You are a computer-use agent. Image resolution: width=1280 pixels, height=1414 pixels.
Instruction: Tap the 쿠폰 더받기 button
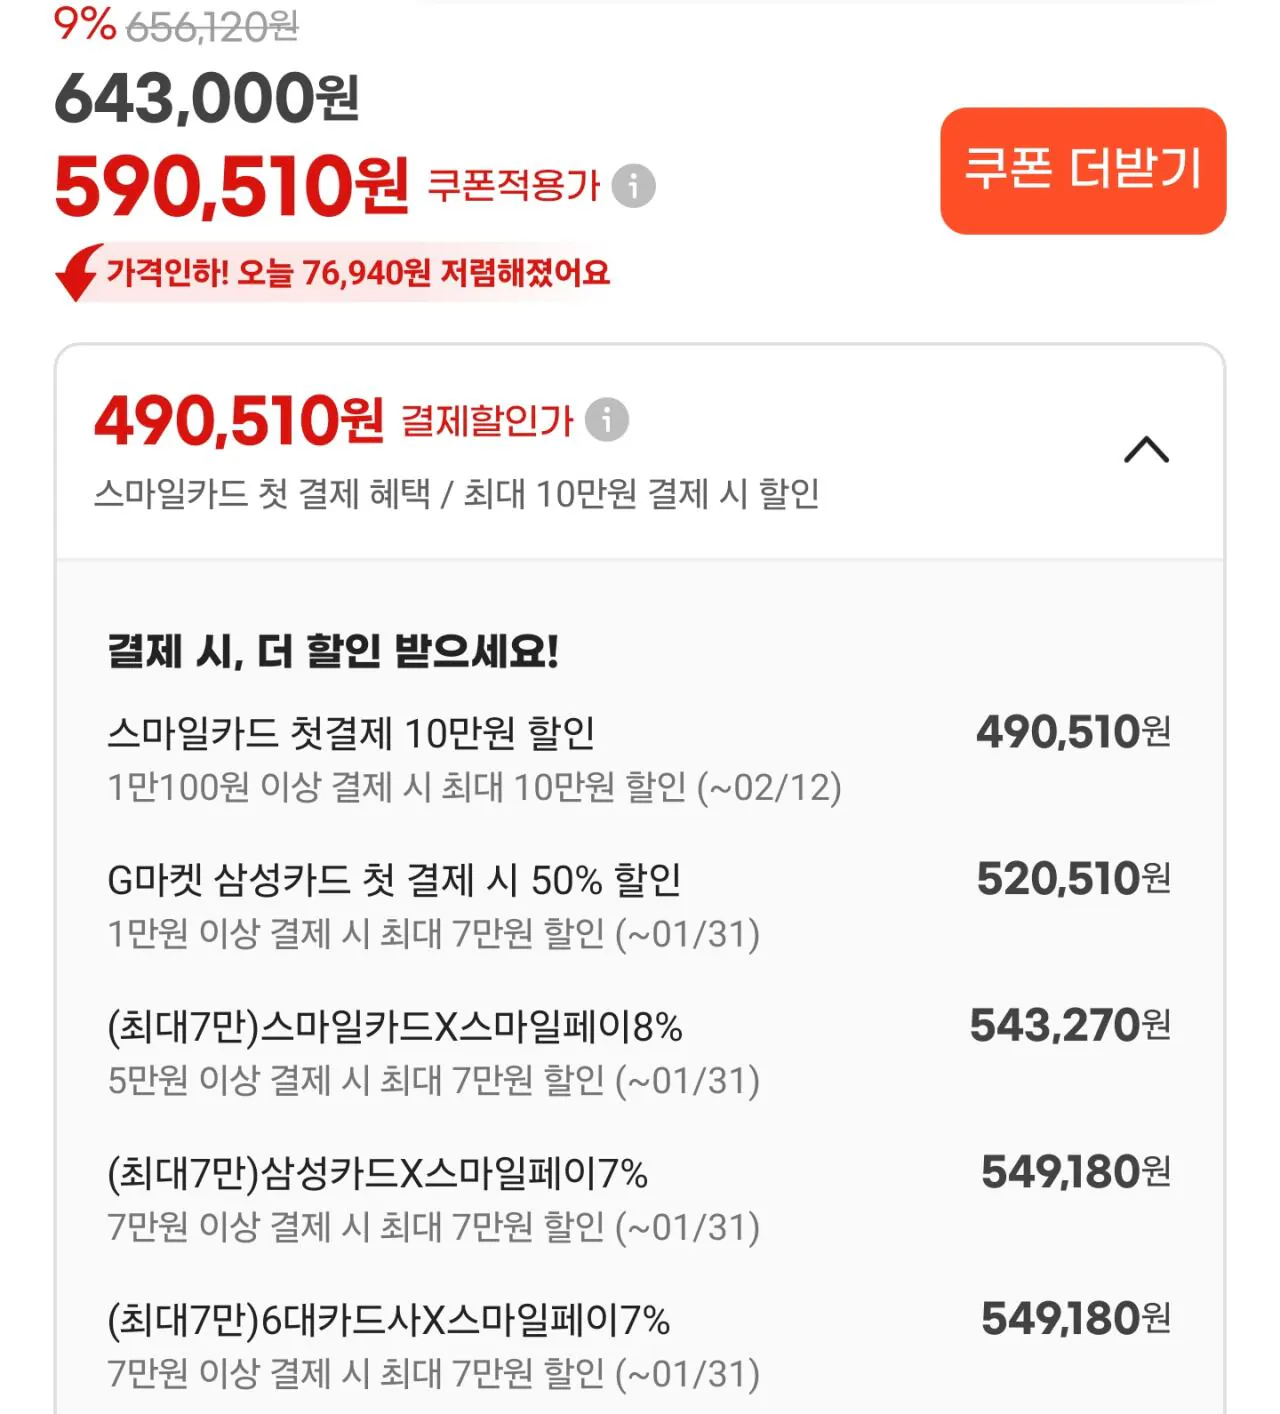click(x=1083, y=171)
